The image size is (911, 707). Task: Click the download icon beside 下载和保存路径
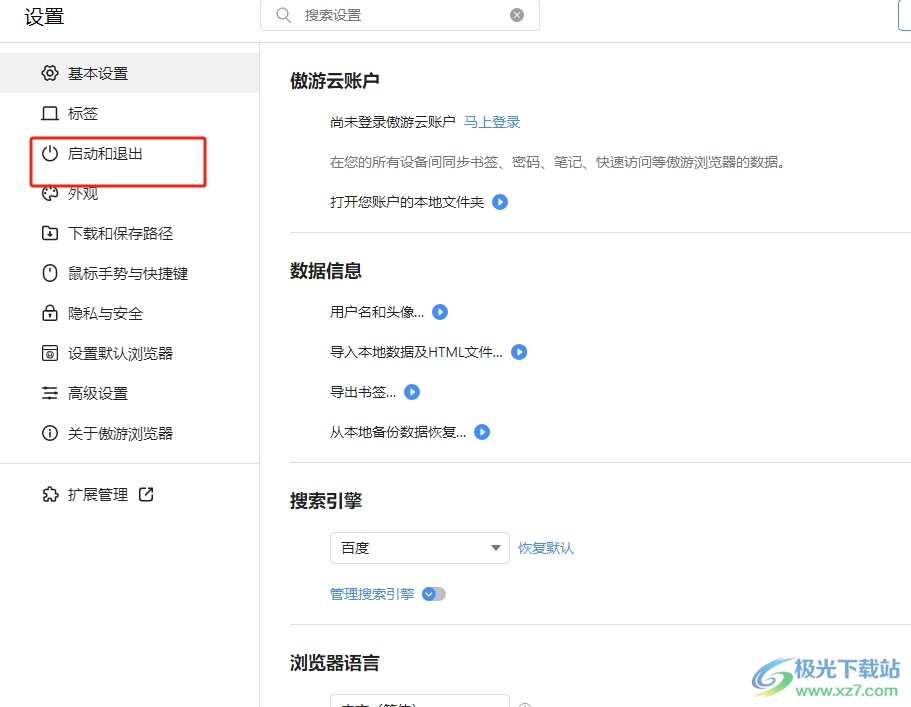tap(50, 234)
